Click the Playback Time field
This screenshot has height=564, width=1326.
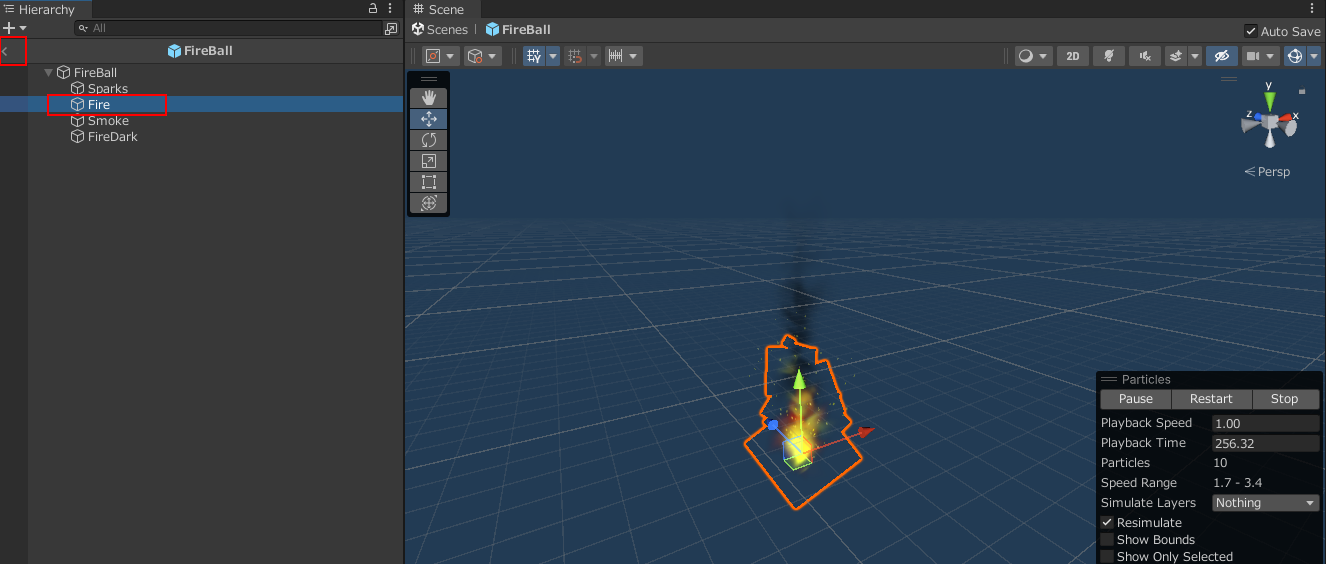(x=1265, y=444)
